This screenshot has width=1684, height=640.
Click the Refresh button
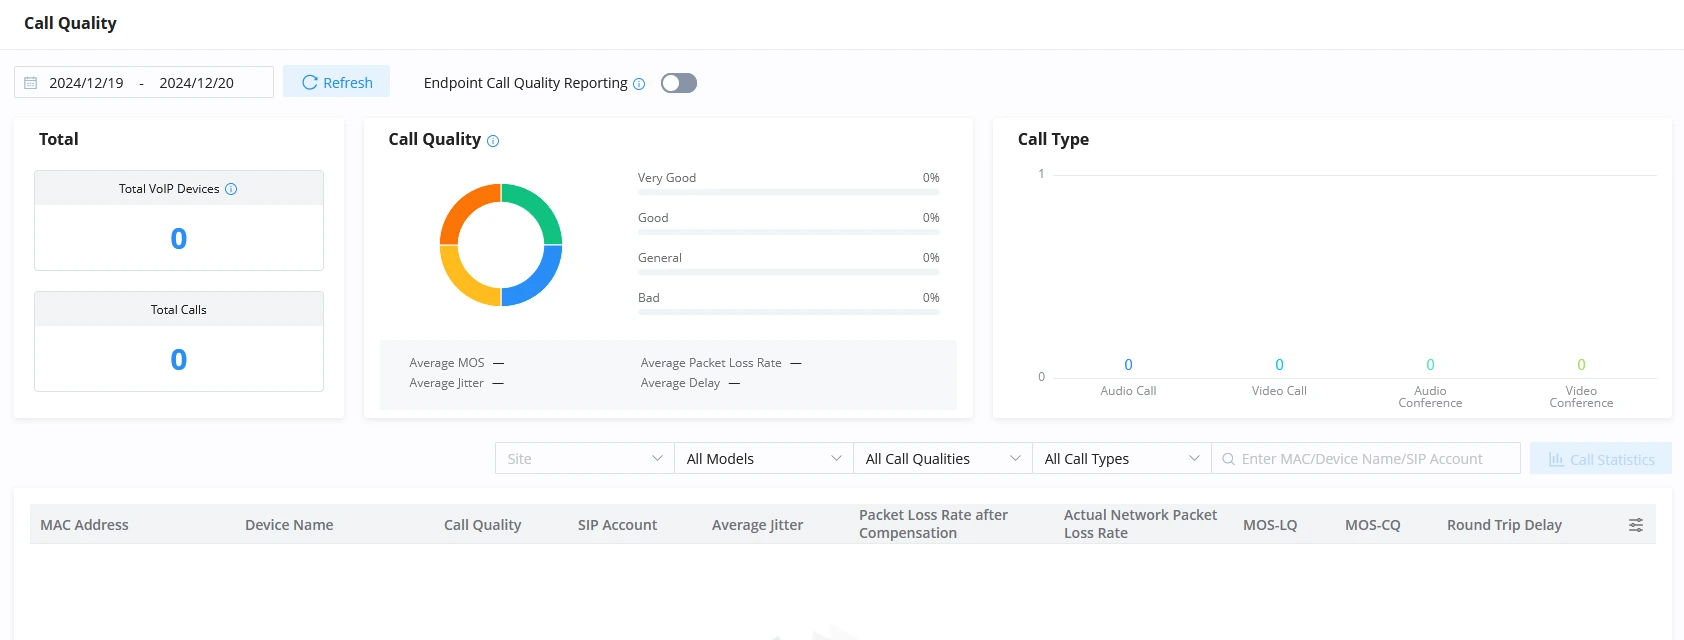[337, 82]
